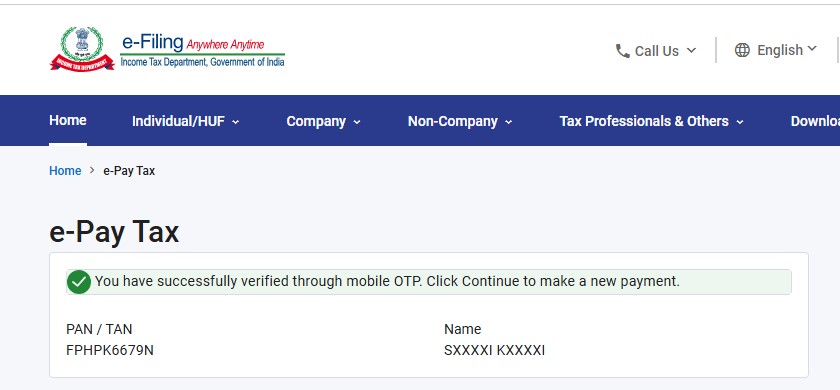Click the masked name SXXXXI KXXXXI
The height and width of the screenshot is (390, 840).
click(494, 350)
